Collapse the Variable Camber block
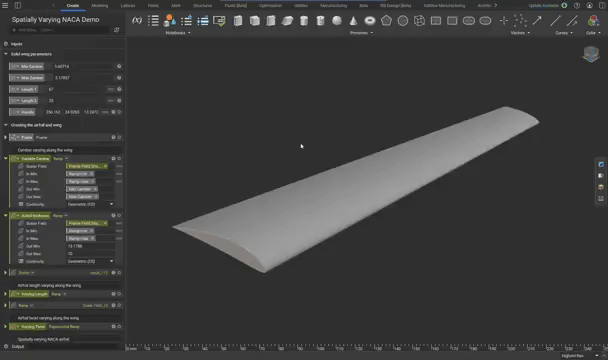This screenshot has width=608, height=360. click(5, 158)
